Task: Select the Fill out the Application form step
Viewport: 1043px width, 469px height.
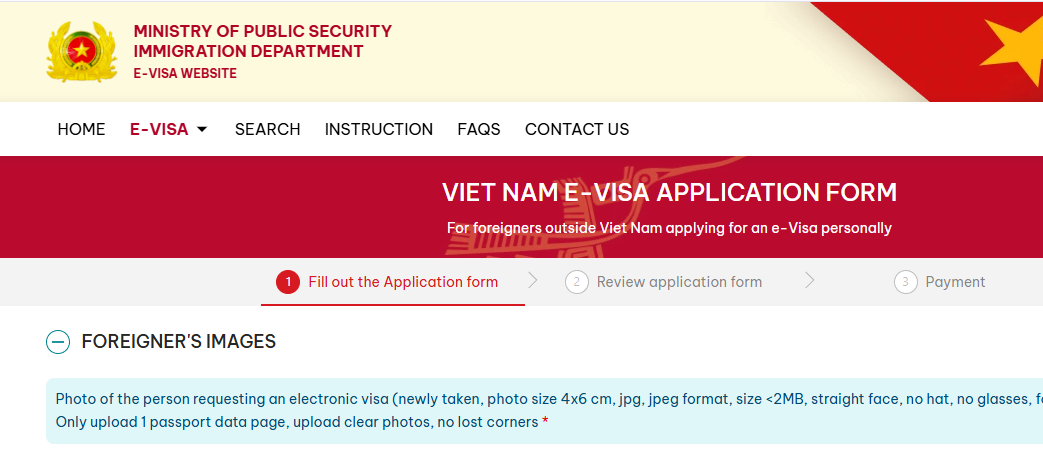Action: tap(403, 282)
